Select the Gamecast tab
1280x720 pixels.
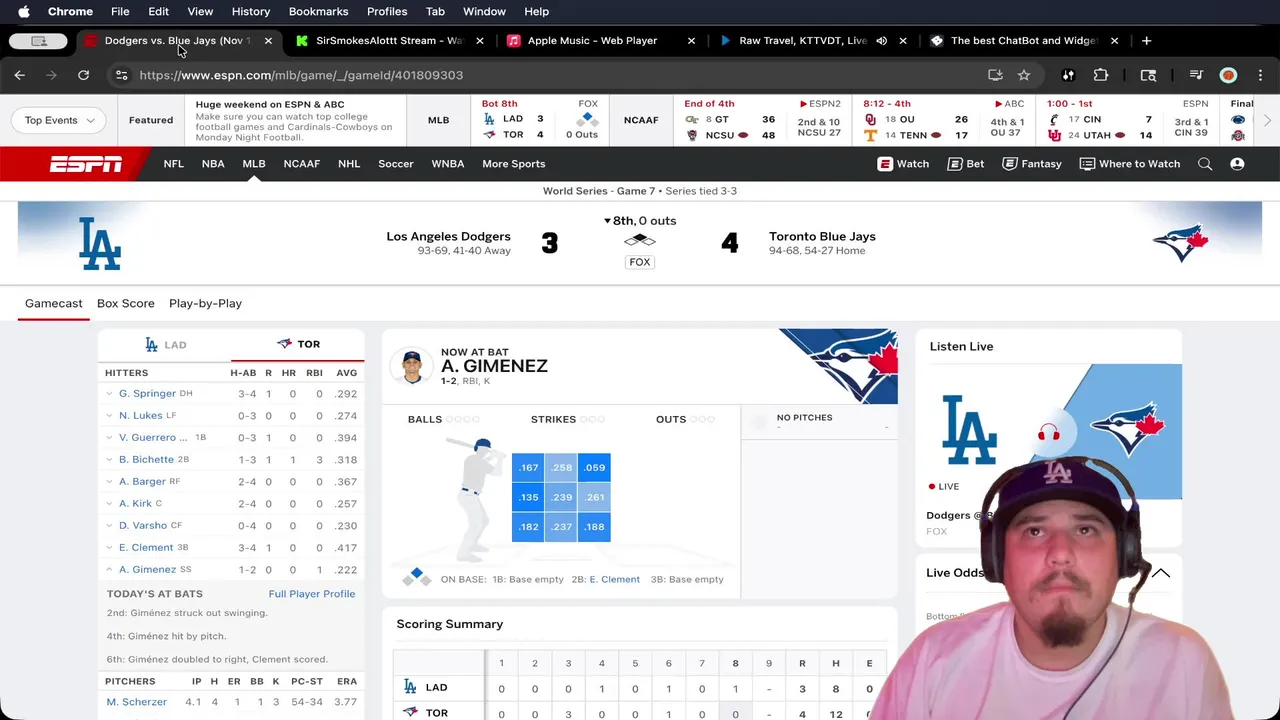pos(54,303)
